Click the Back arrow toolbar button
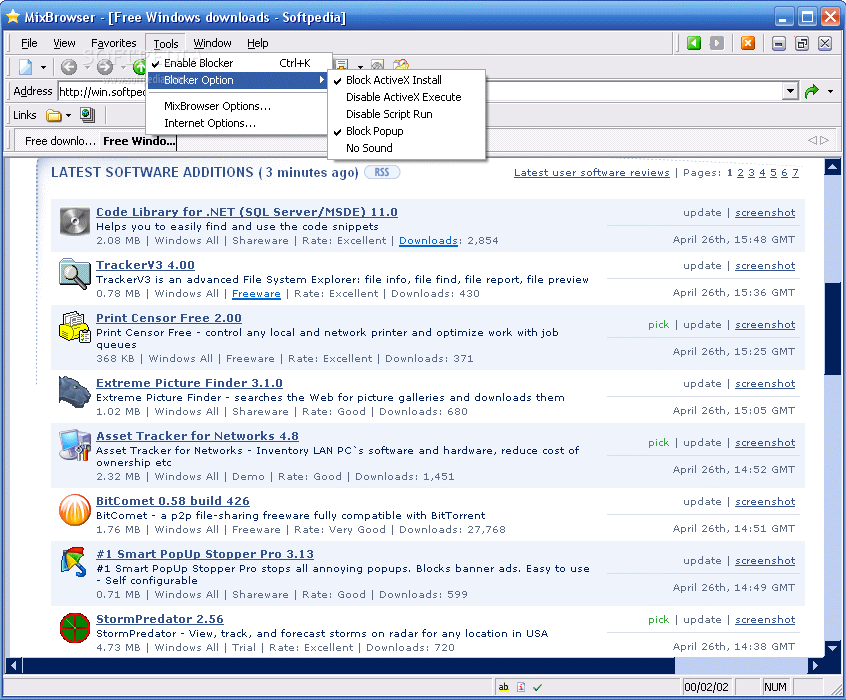 tap(69, 67)
